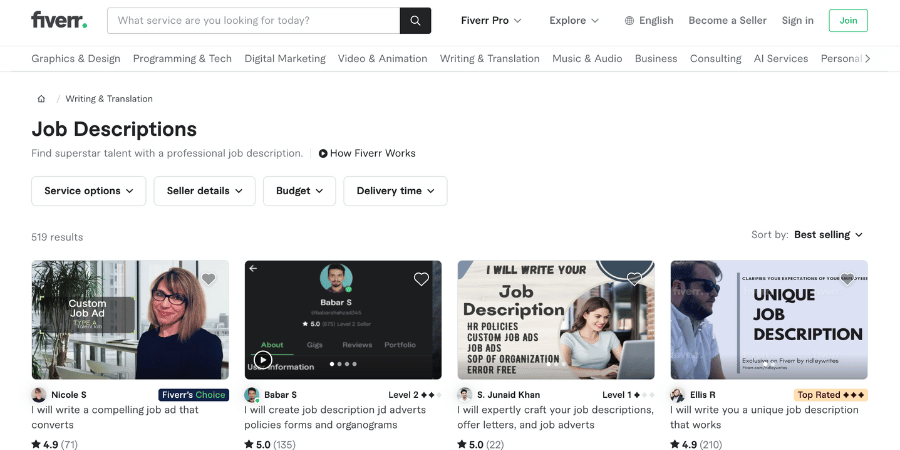Open Service options filter dropdown

coord(89,191)
